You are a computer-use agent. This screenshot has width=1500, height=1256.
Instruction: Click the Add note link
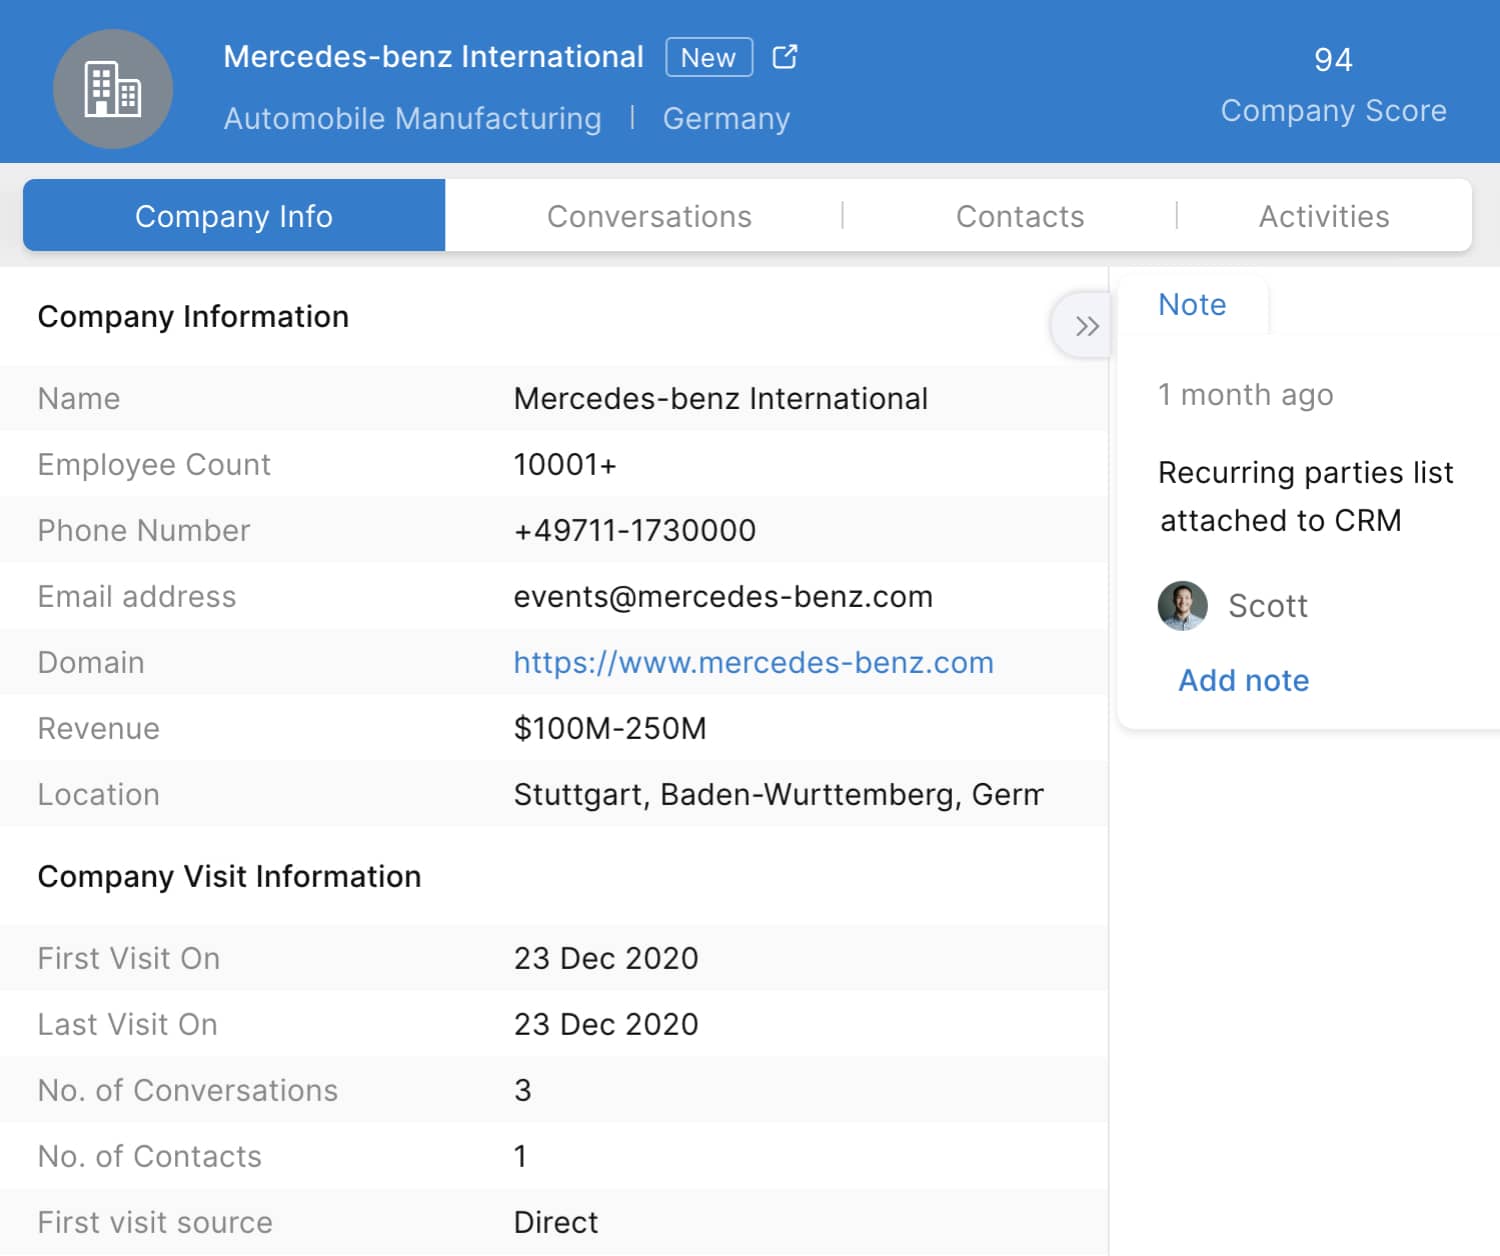click(x=1243, y=681)
